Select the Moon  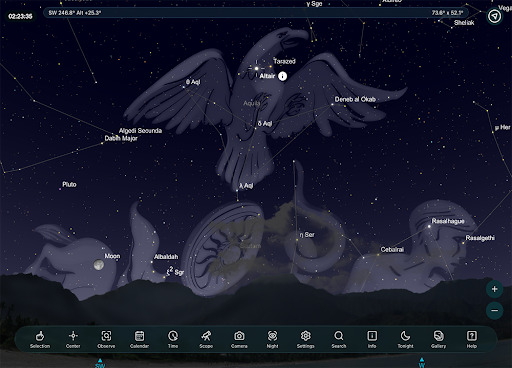click(x=98, y=265)
